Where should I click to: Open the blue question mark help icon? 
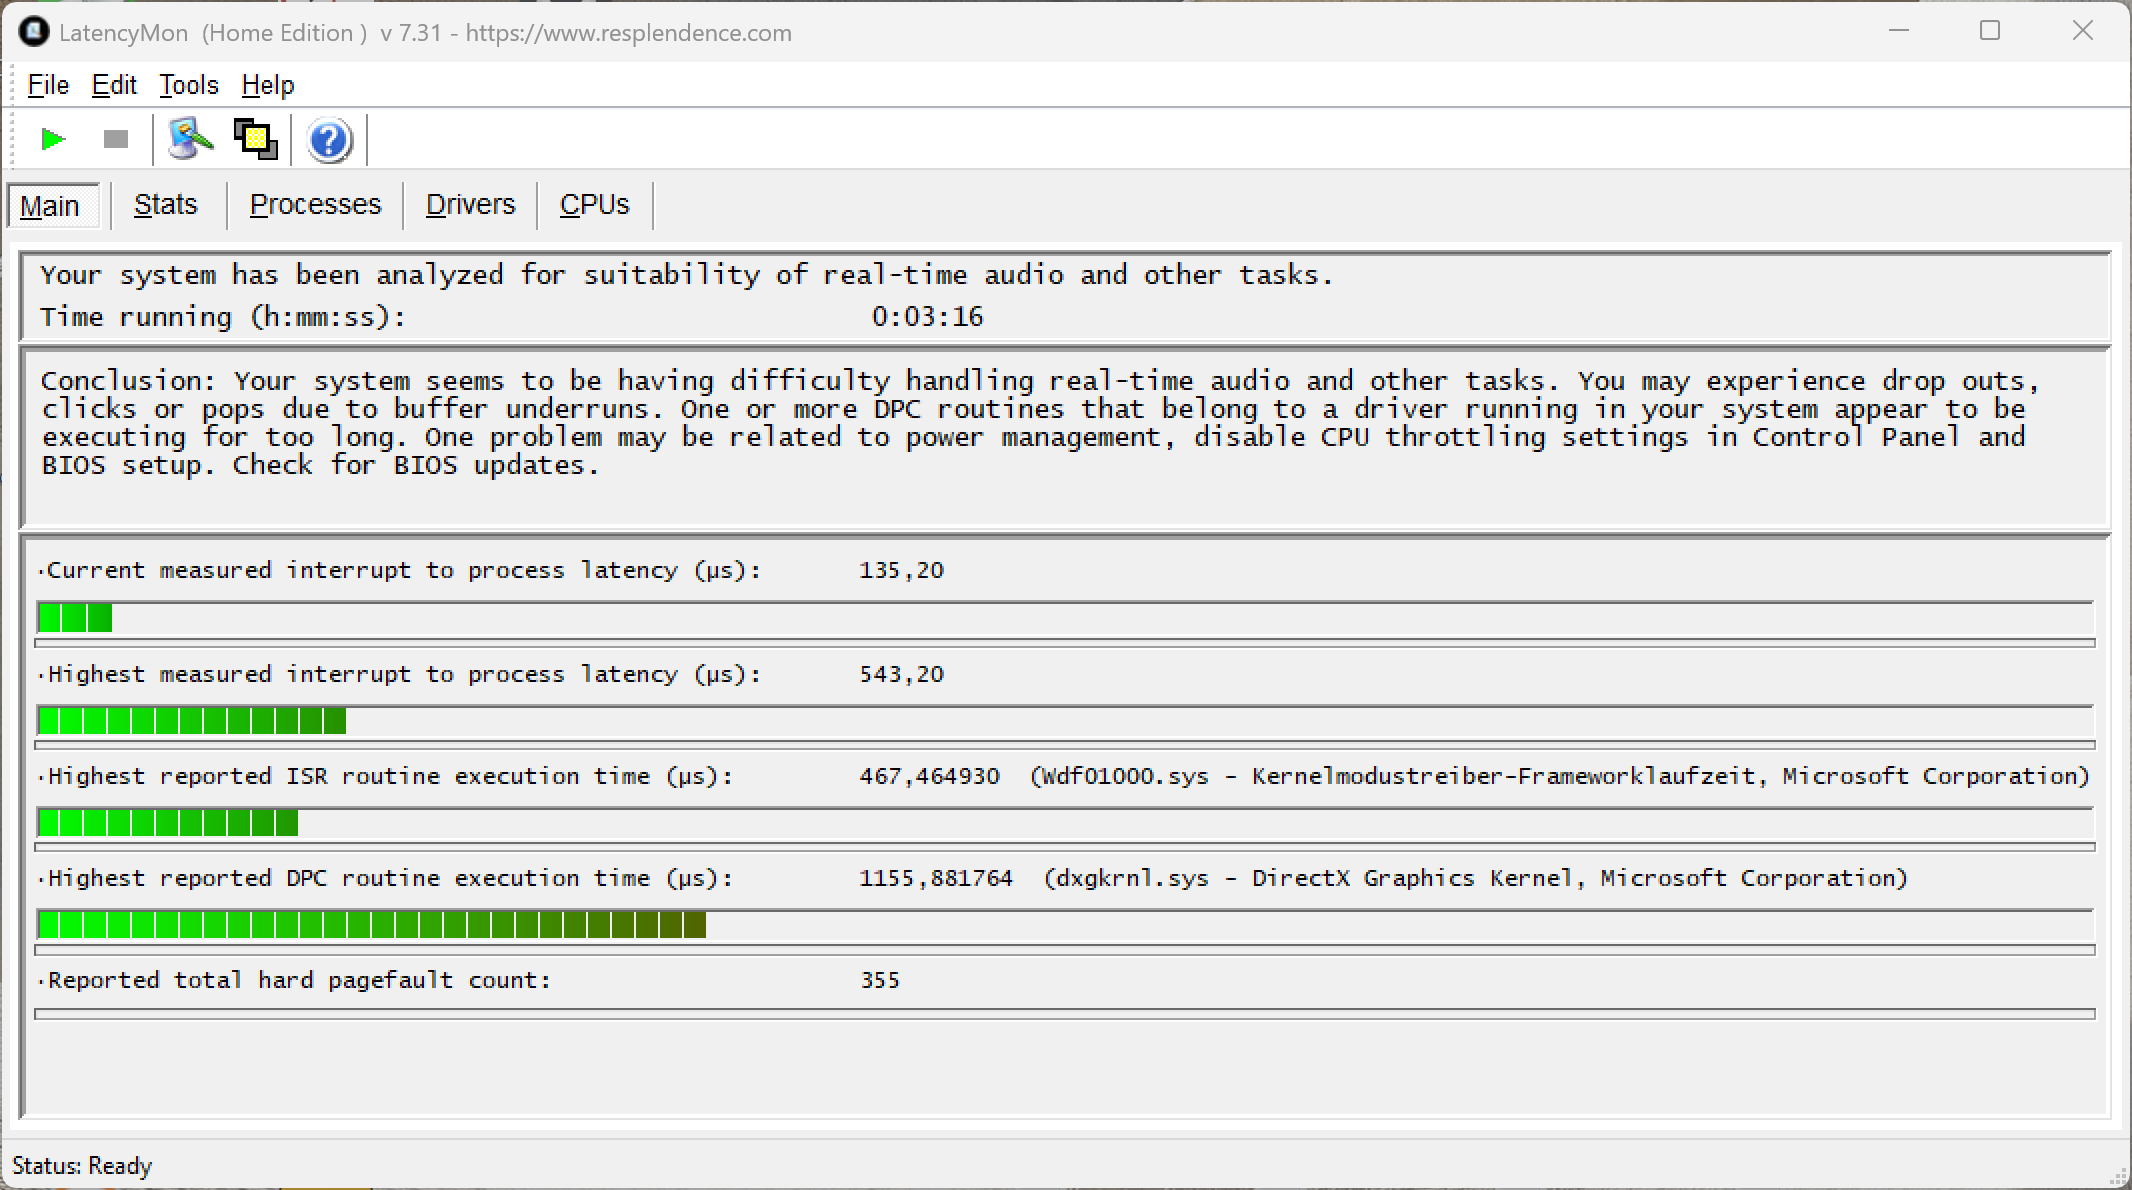tap(329, 140)
